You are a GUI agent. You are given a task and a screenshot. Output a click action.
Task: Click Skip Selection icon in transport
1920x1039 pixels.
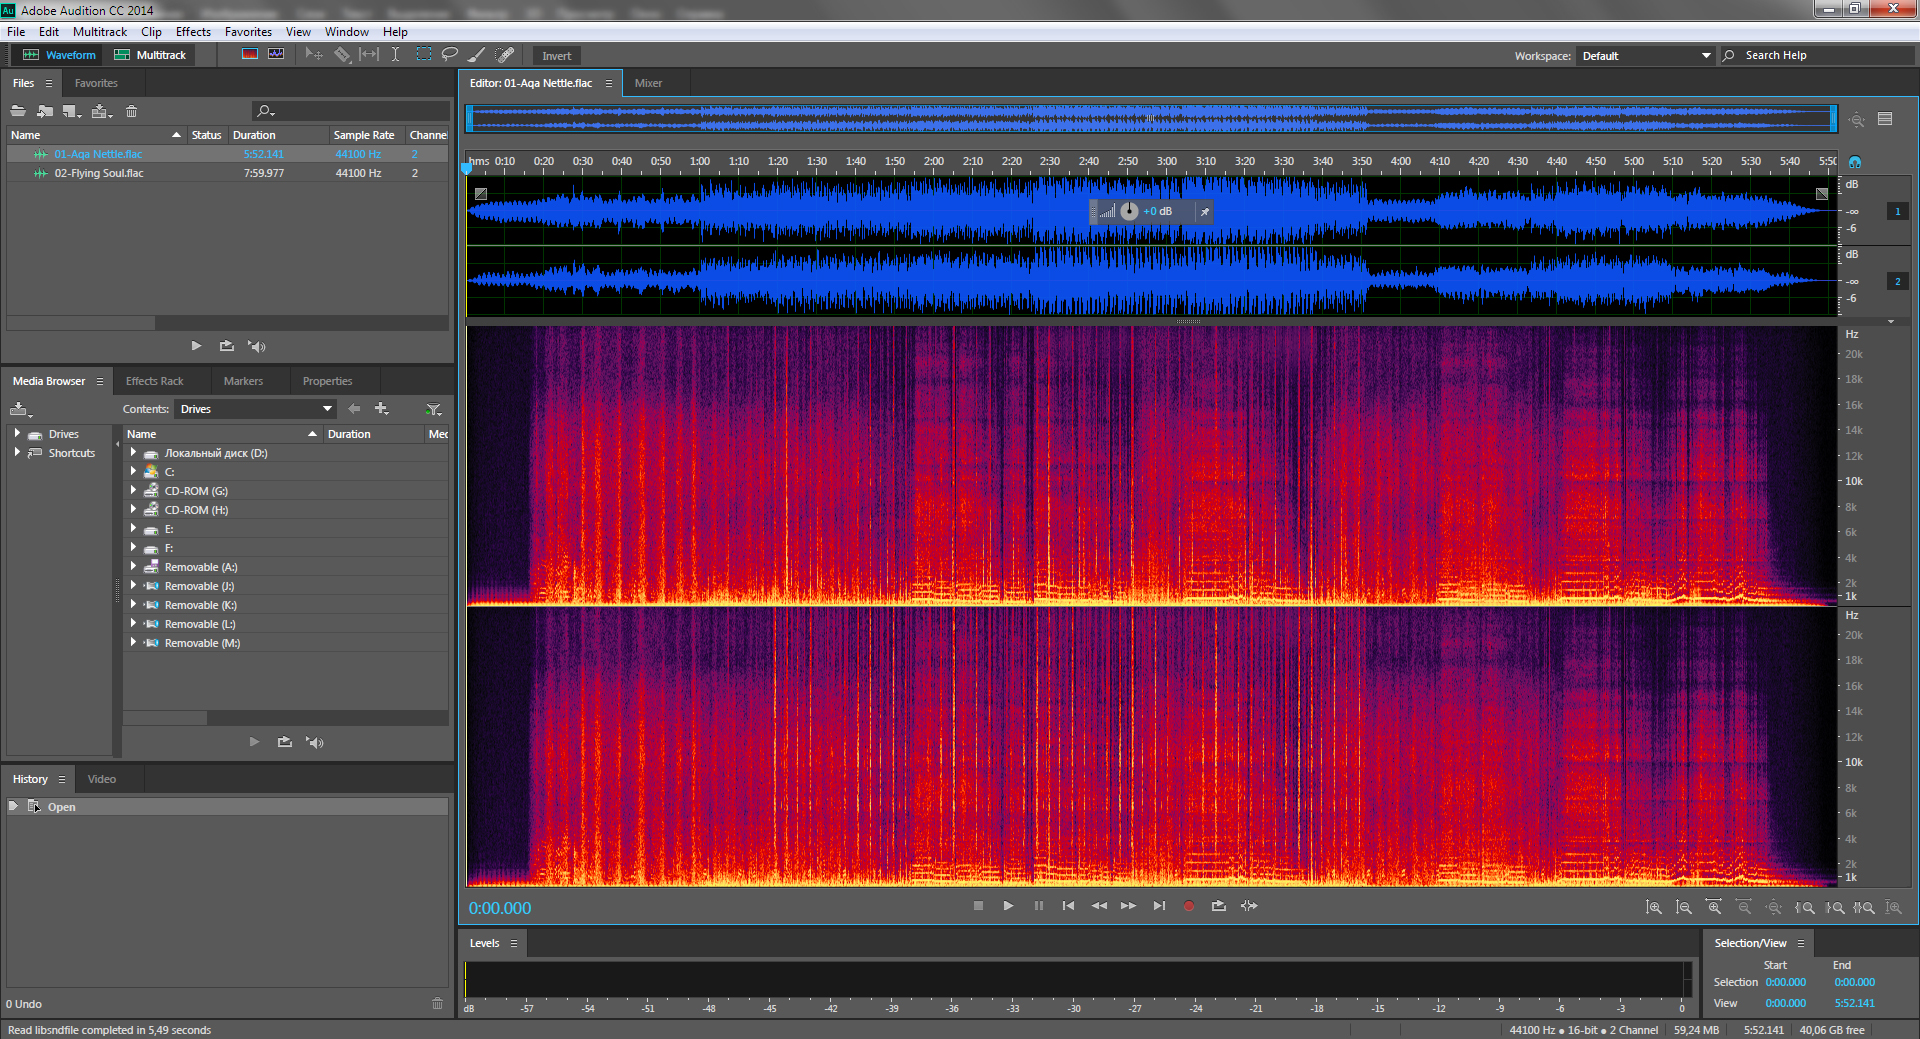pos(1249,906)
